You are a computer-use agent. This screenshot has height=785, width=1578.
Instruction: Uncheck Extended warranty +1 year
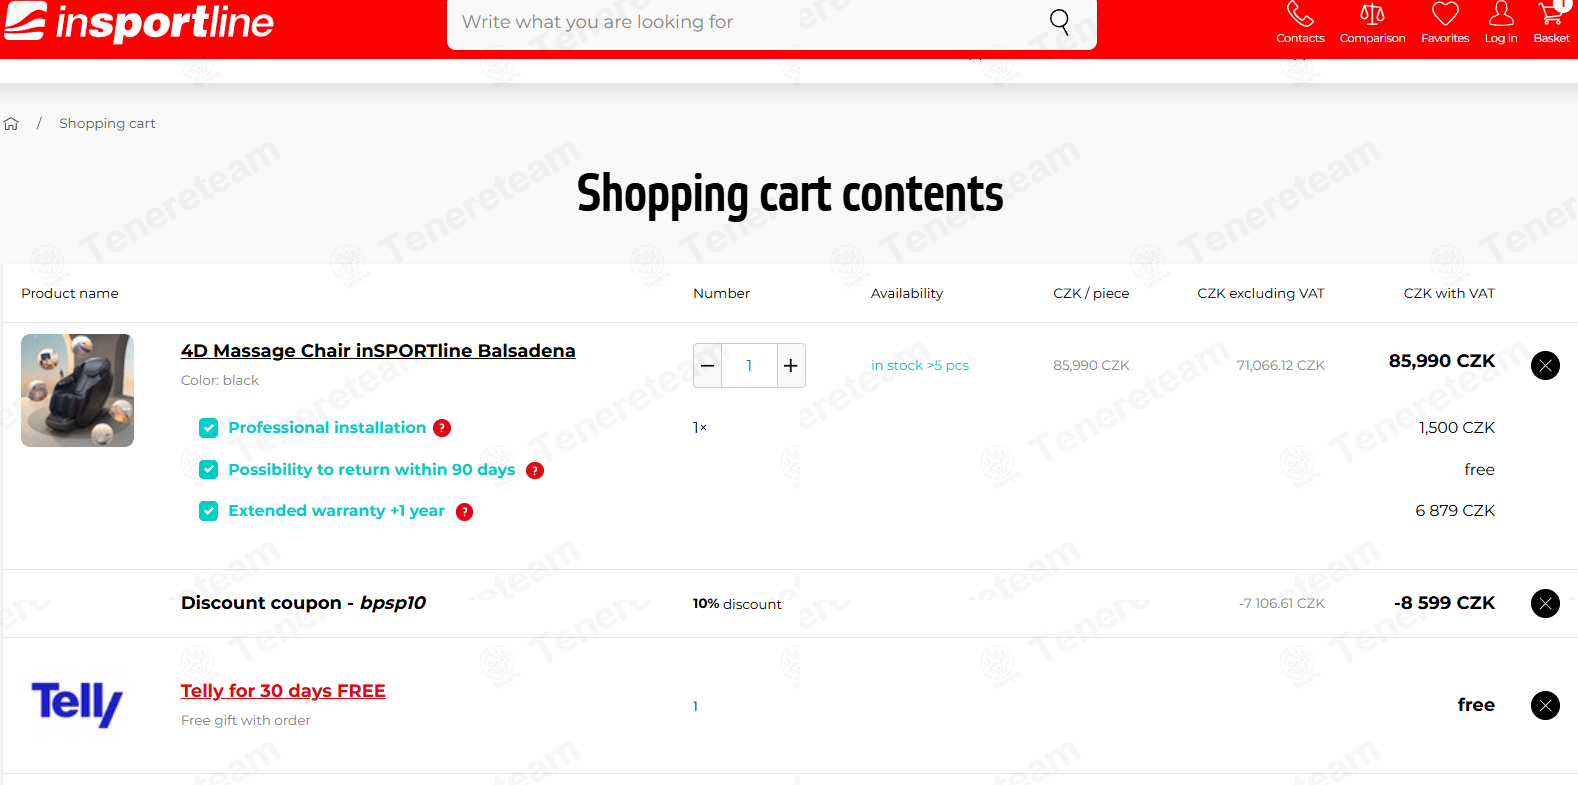208,511
